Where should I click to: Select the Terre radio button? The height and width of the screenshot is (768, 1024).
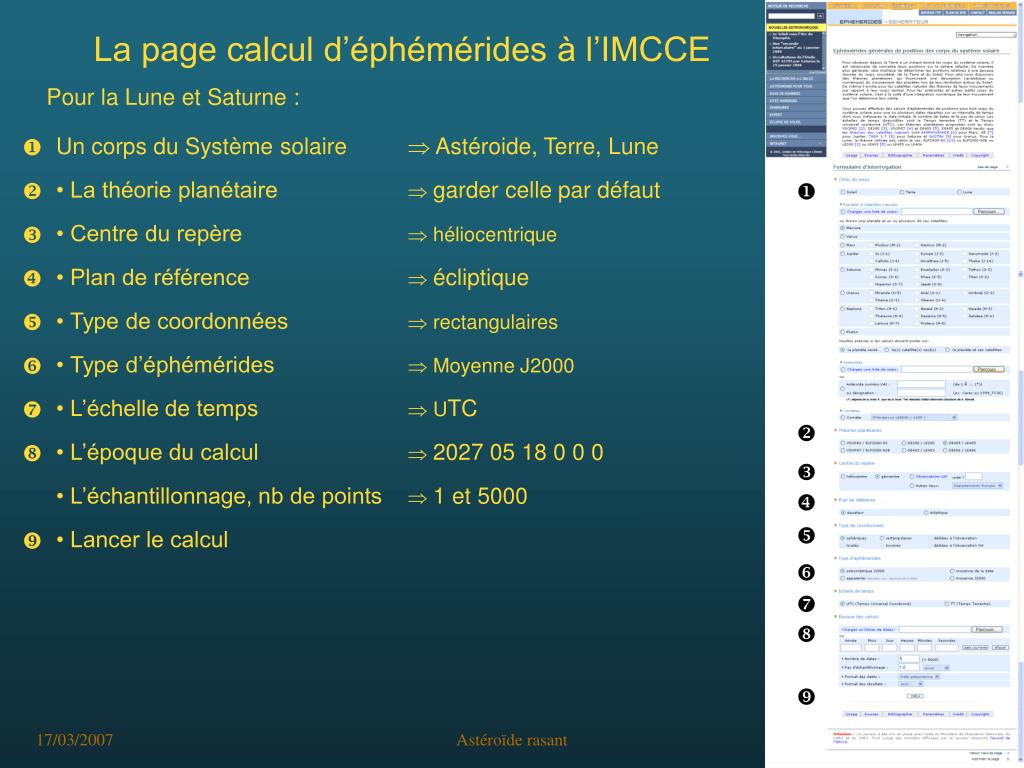(902, 192)
